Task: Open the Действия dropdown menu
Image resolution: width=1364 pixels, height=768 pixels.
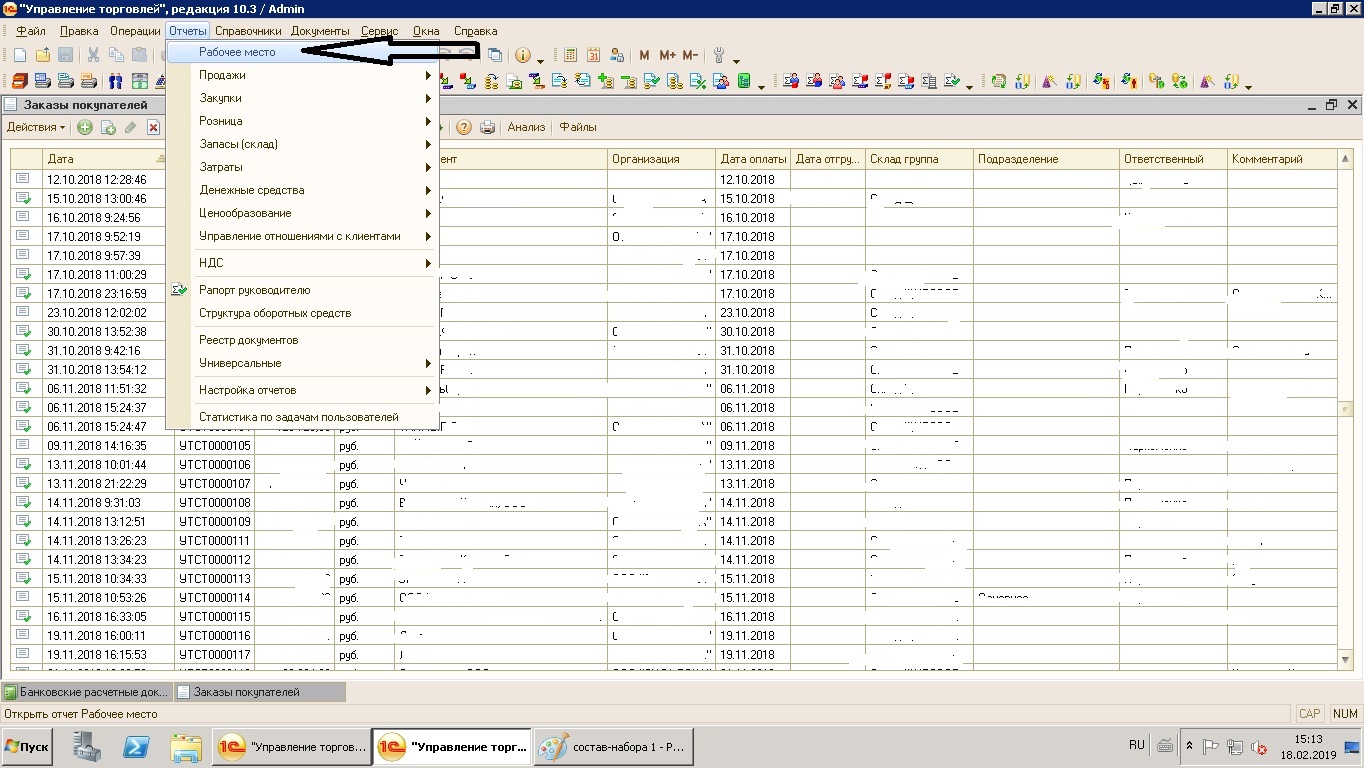Action: 35,127
